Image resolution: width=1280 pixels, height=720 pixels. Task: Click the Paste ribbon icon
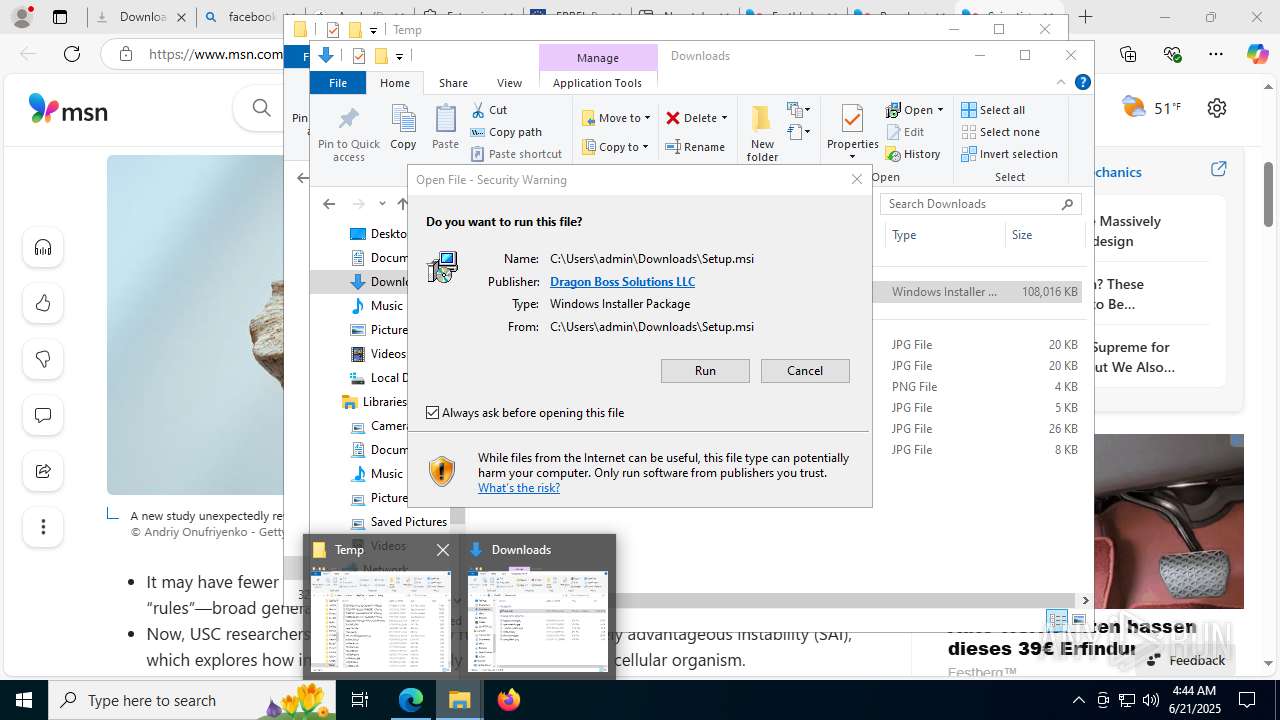coord(445,120)
